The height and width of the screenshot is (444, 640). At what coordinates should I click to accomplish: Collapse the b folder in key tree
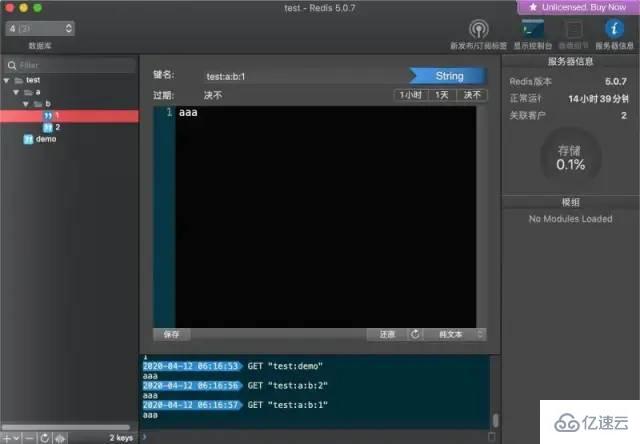[x=25, y=103]
